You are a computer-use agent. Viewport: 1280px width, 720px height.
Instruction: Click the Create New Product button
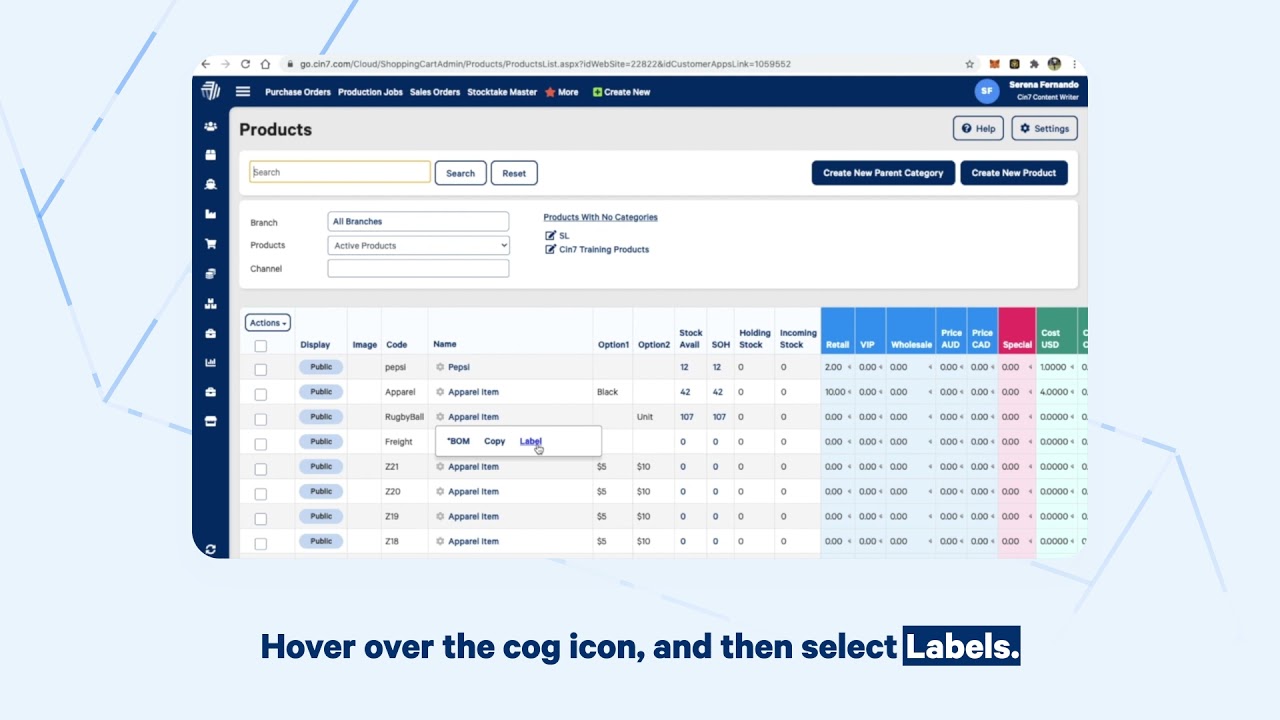(x=1014, y=173)
